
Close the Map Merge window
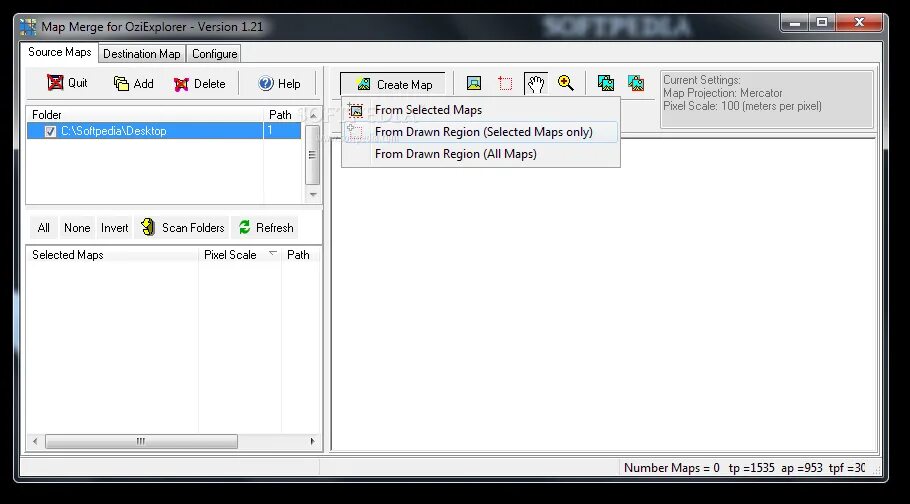pyautogui.click(x=860, y=23)
